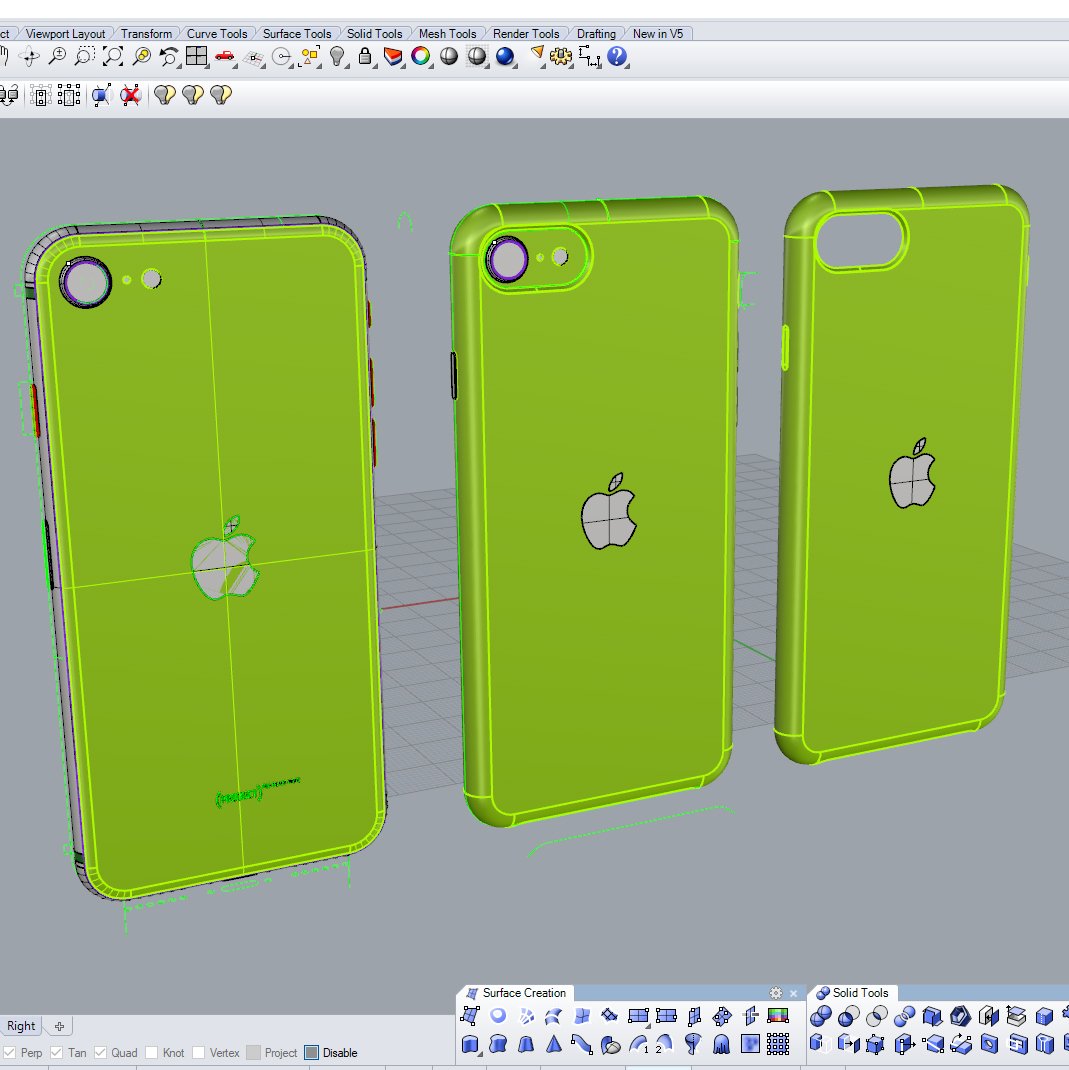1069x1070 pixels.
Task: Select Sweep 1 rail tool
Action: click(x=639, y=1044)
